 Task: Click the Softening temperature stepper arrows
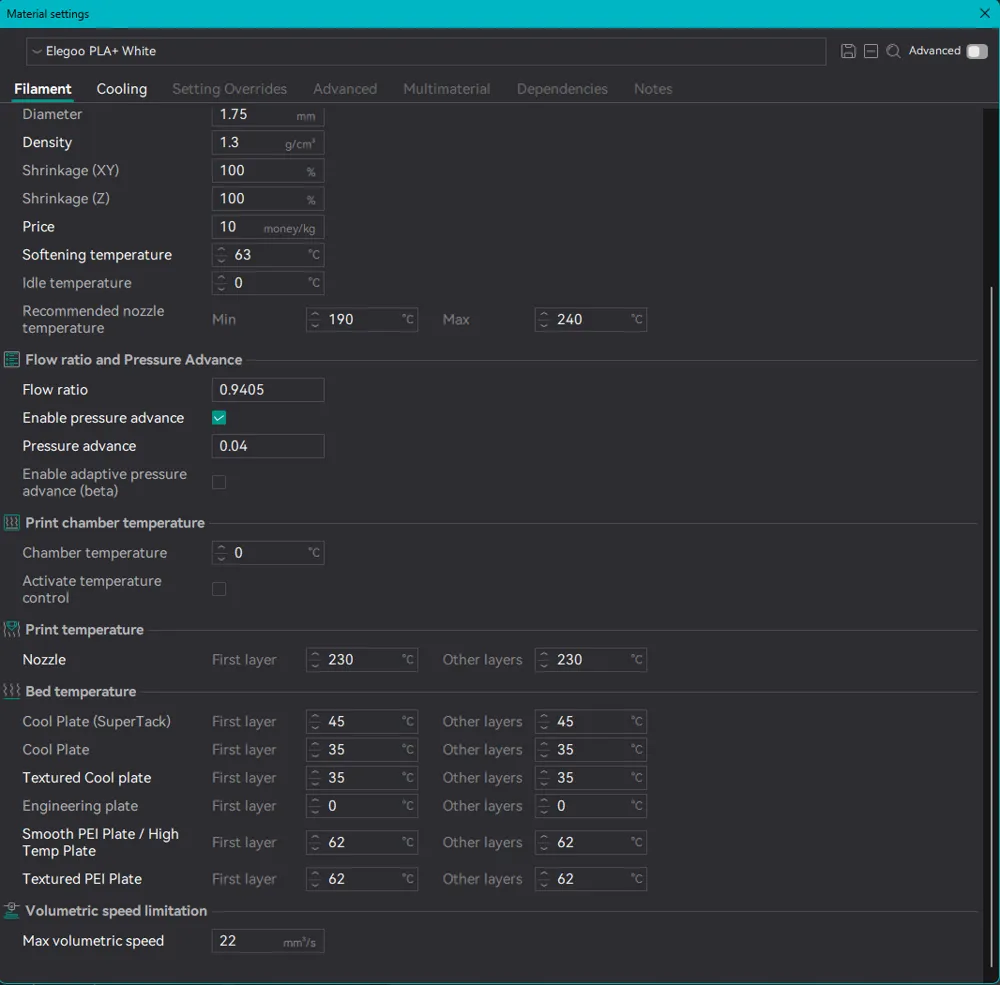pos(222,255)
